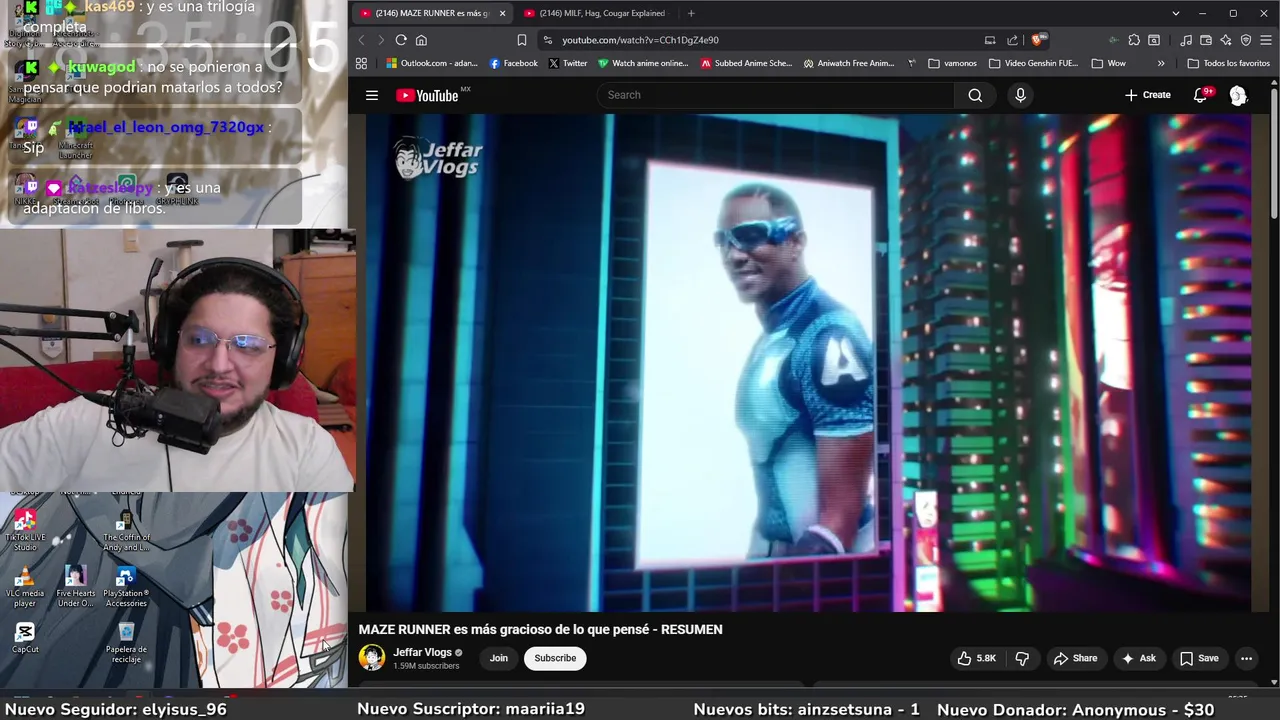Click the YouTube search magnifier button
Image resolution: width=1280 pixels, height=720 pixels.
tap(975, 95)
